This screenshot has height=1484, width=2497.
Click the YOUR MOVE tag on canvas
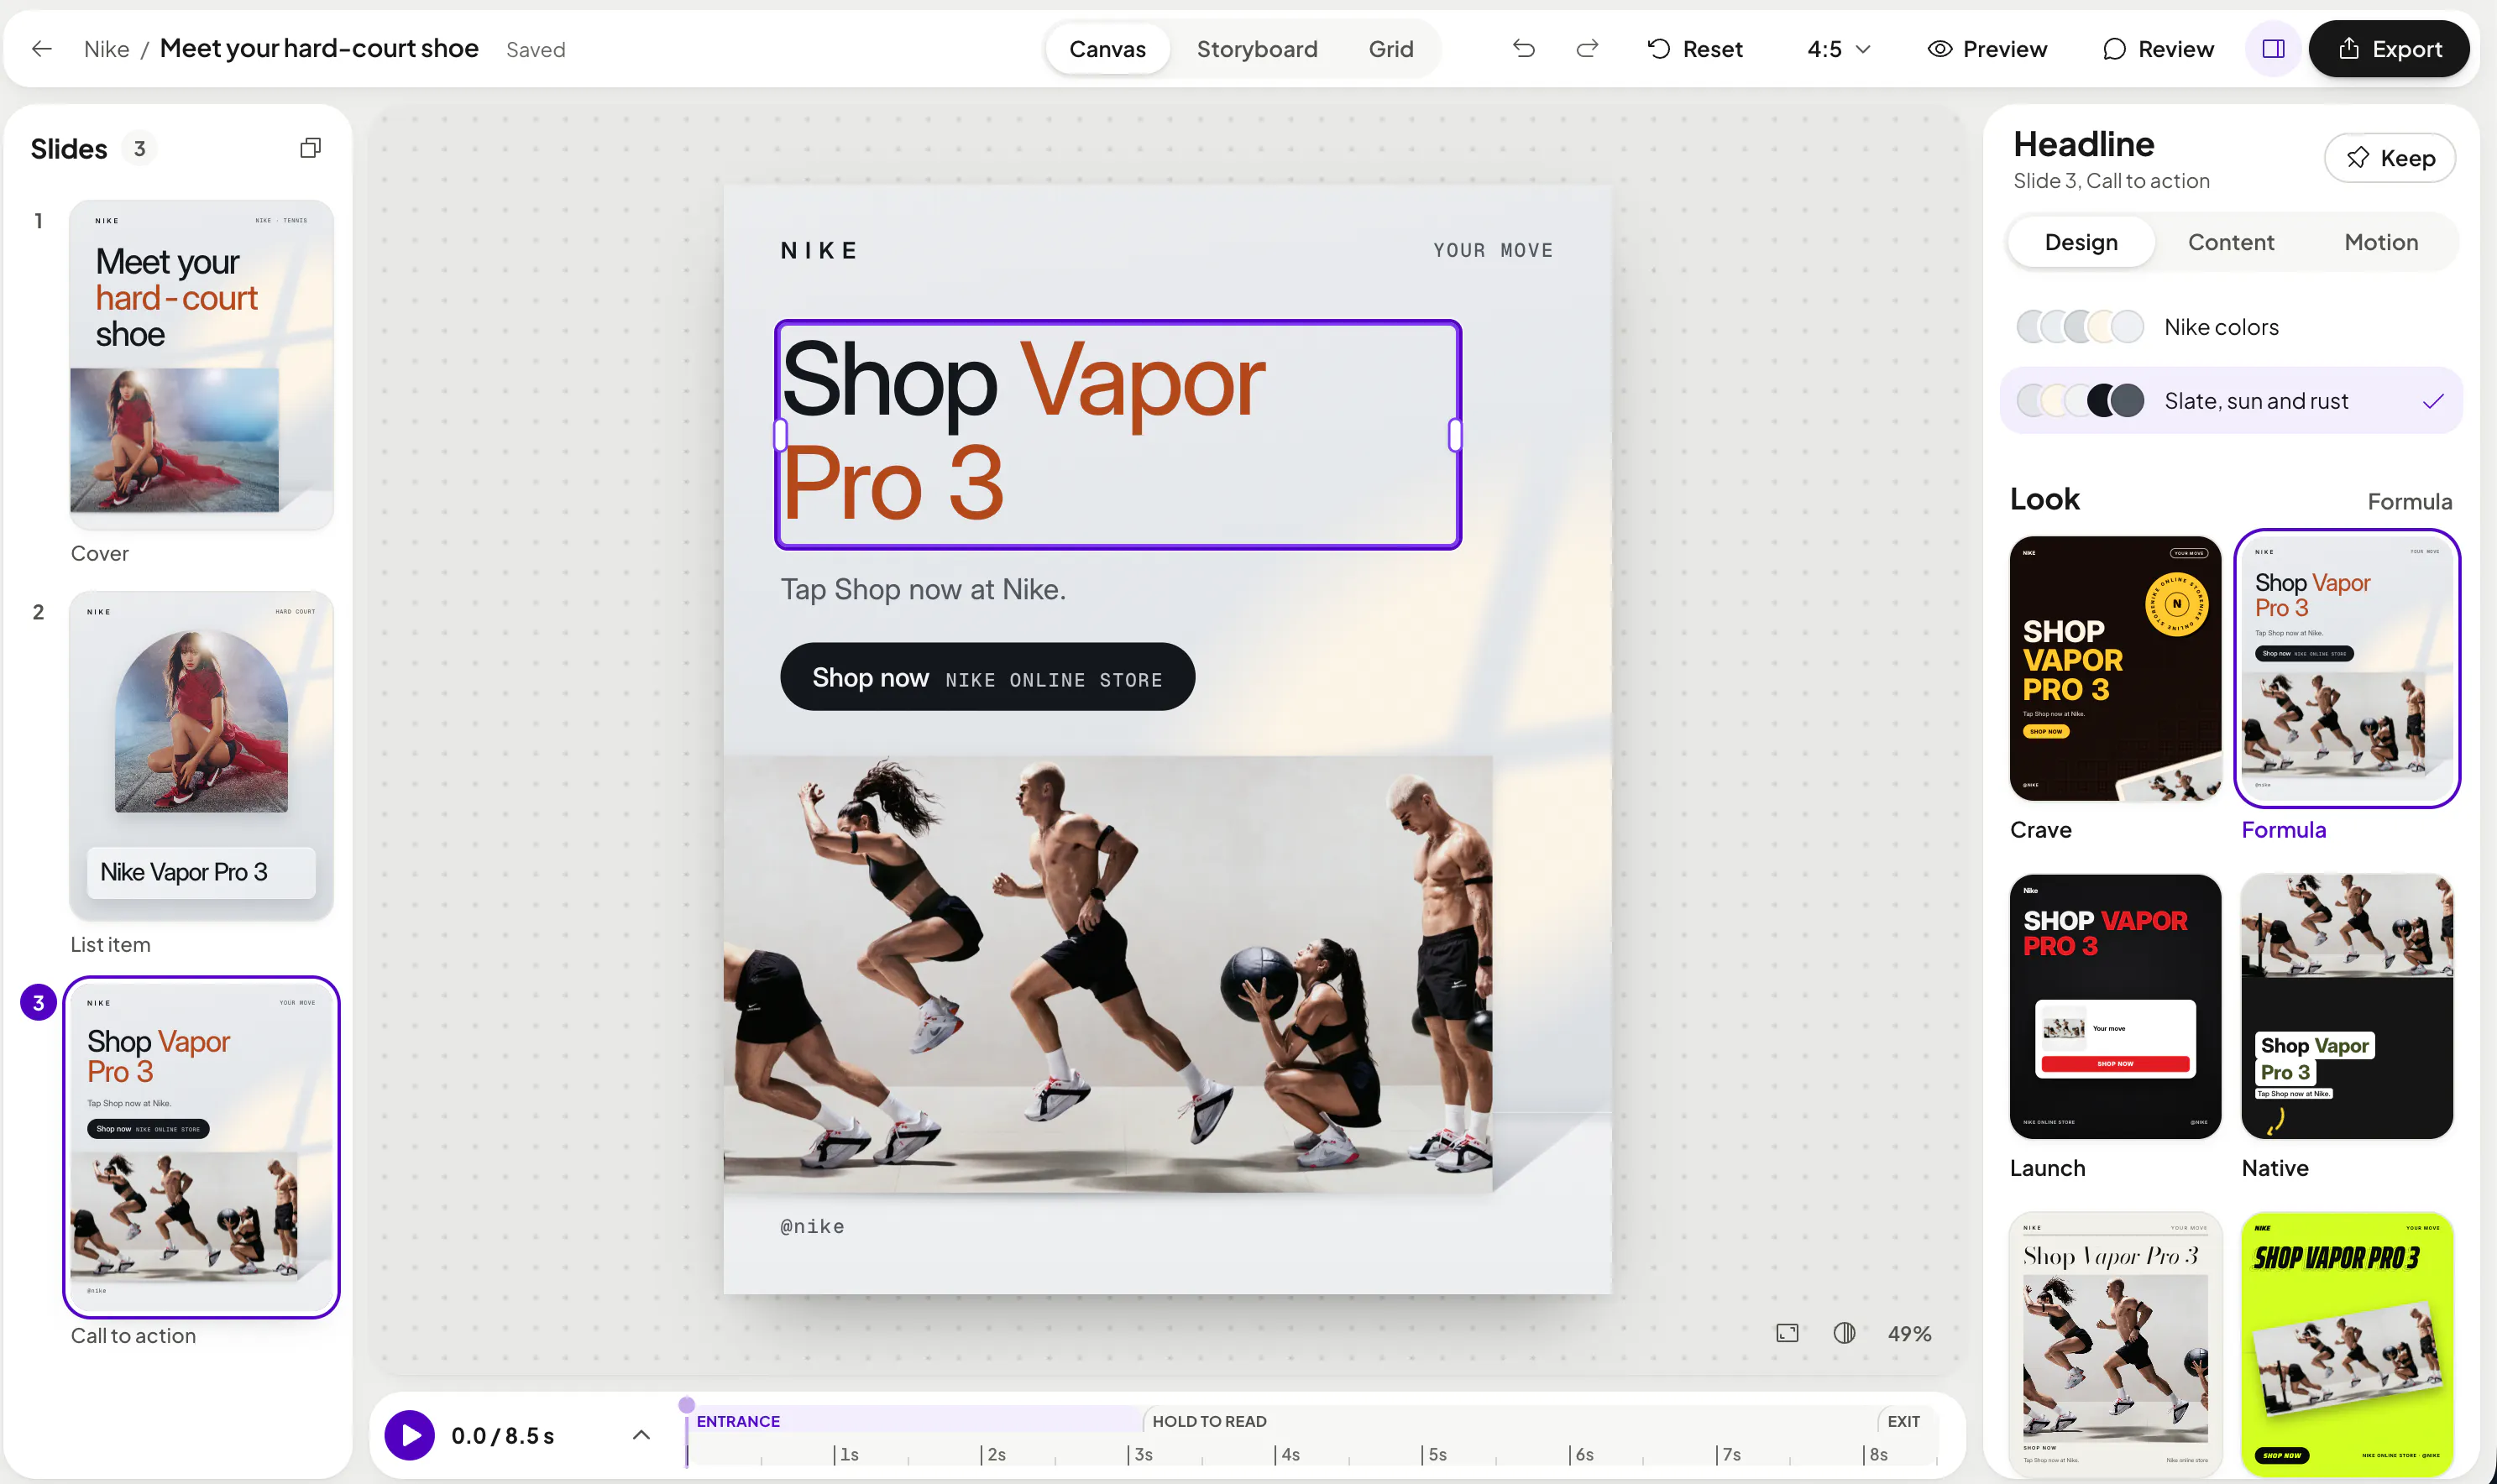pos(1493,250)
